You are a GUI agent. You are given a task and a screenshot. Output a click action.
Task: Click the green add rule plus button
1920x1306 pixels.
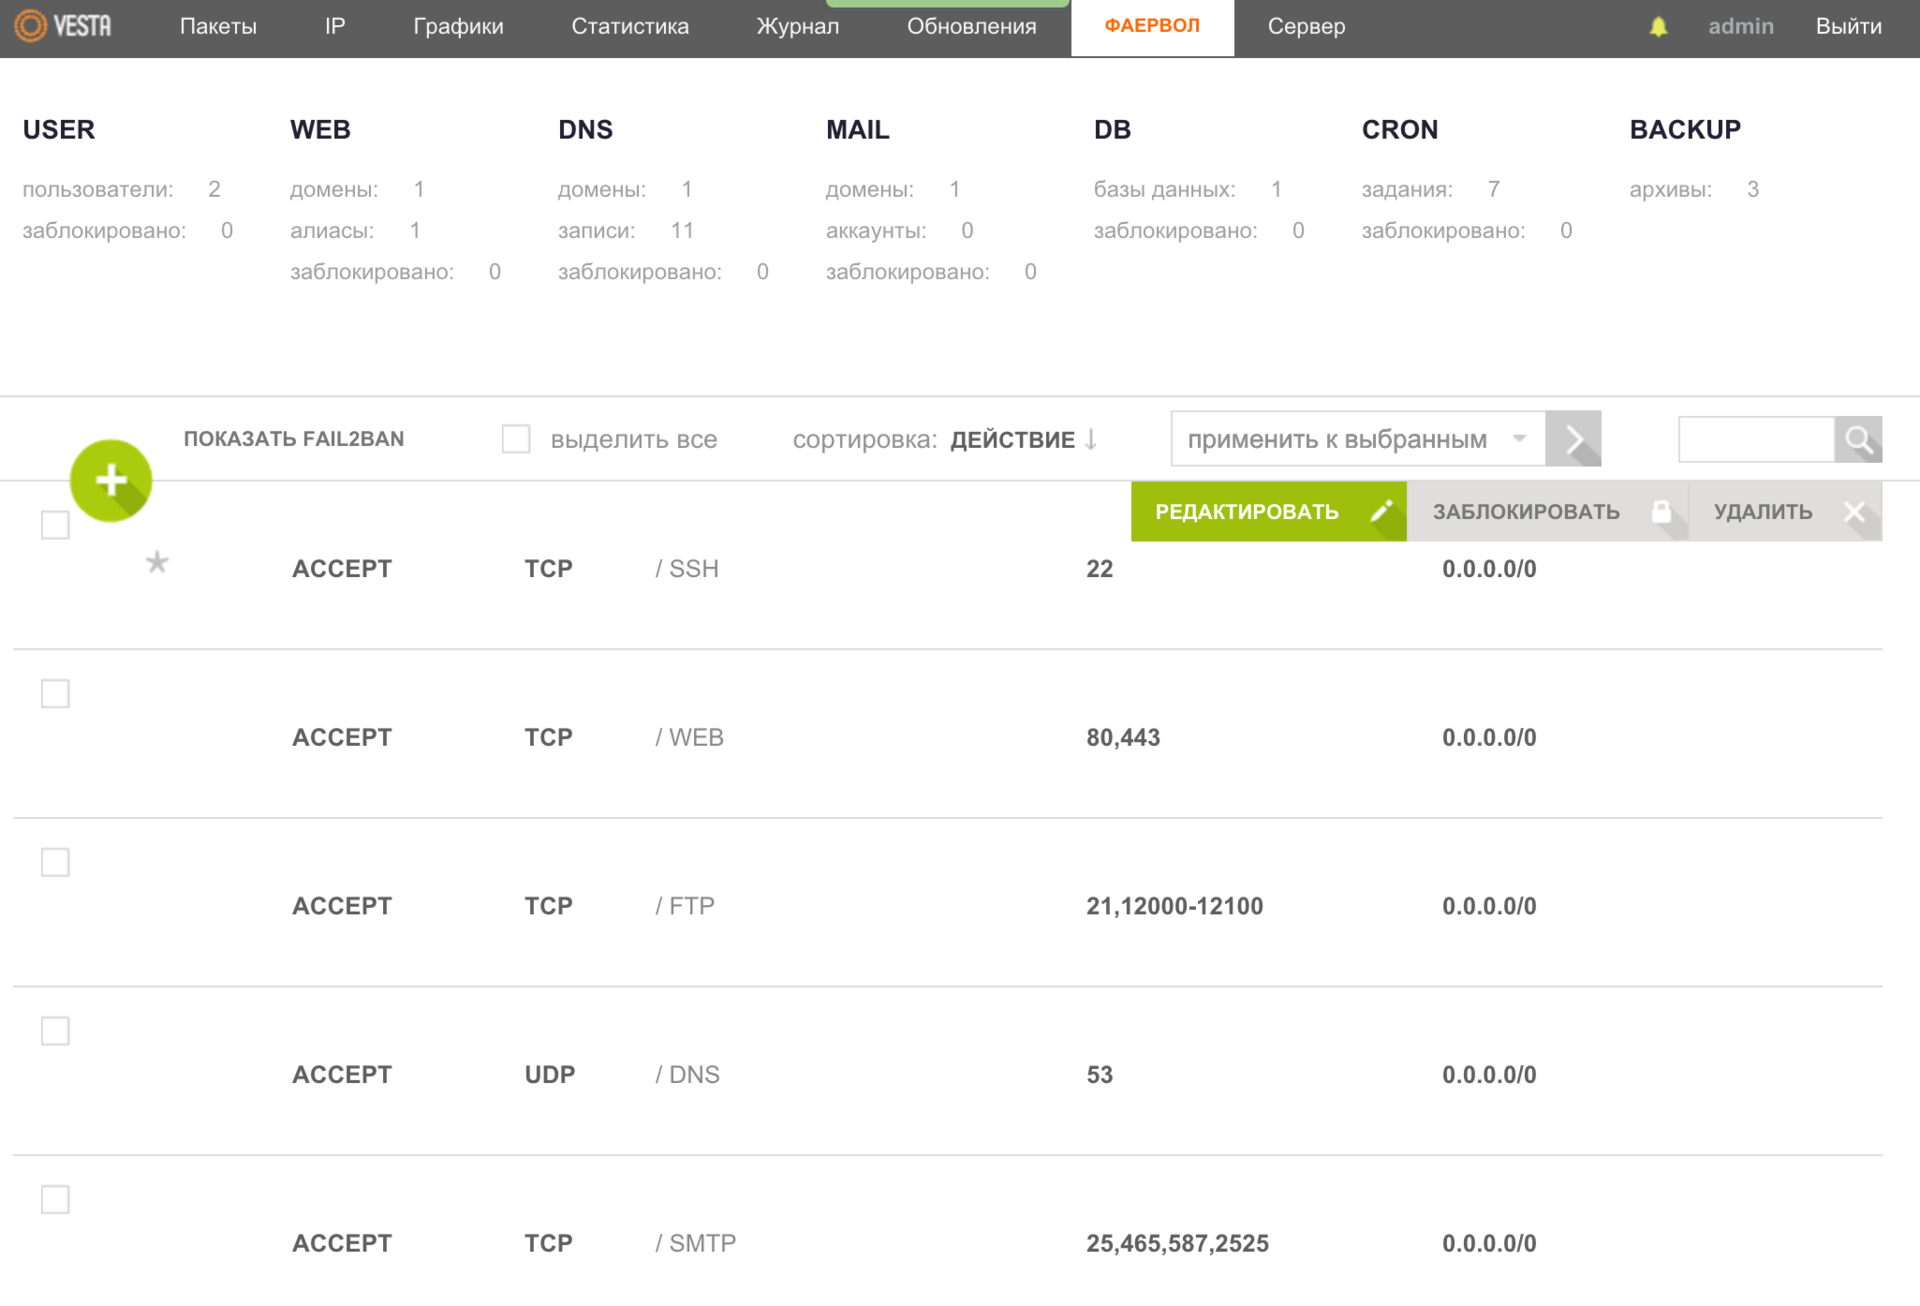[111, 481]
